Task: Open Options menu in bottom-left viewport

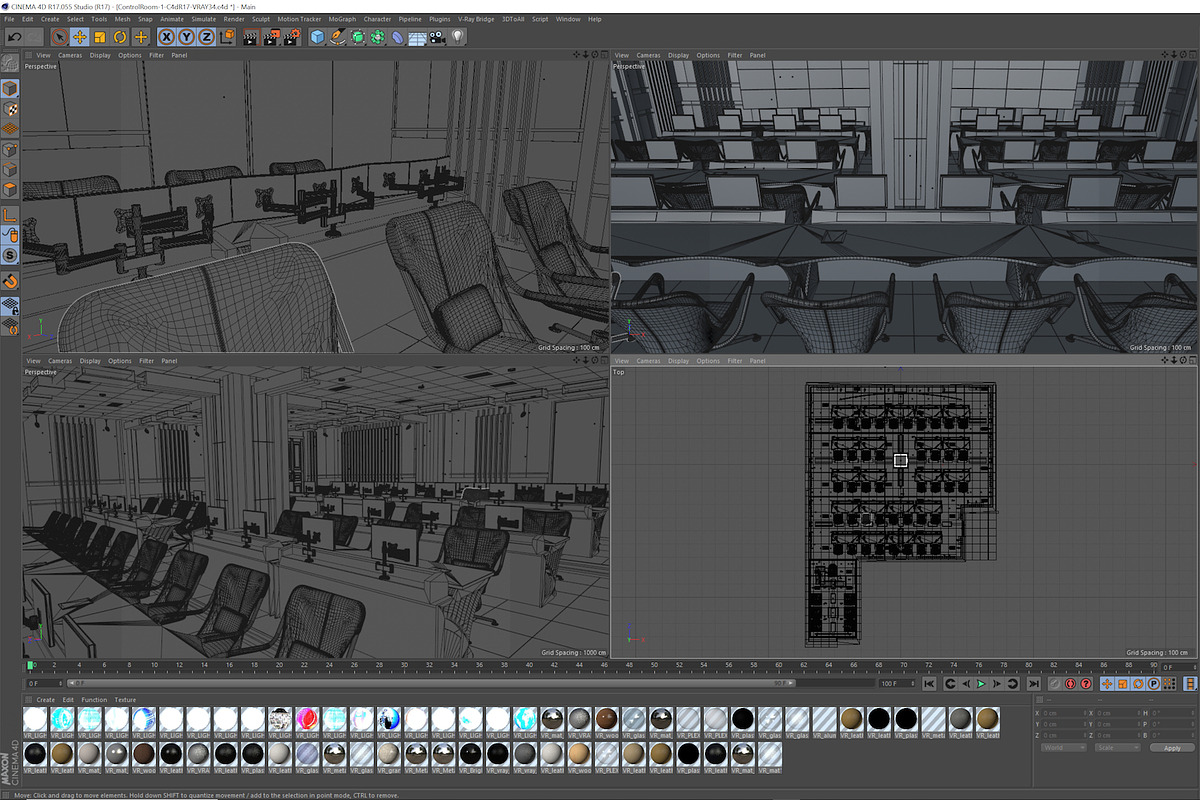Action: (120, 361)
